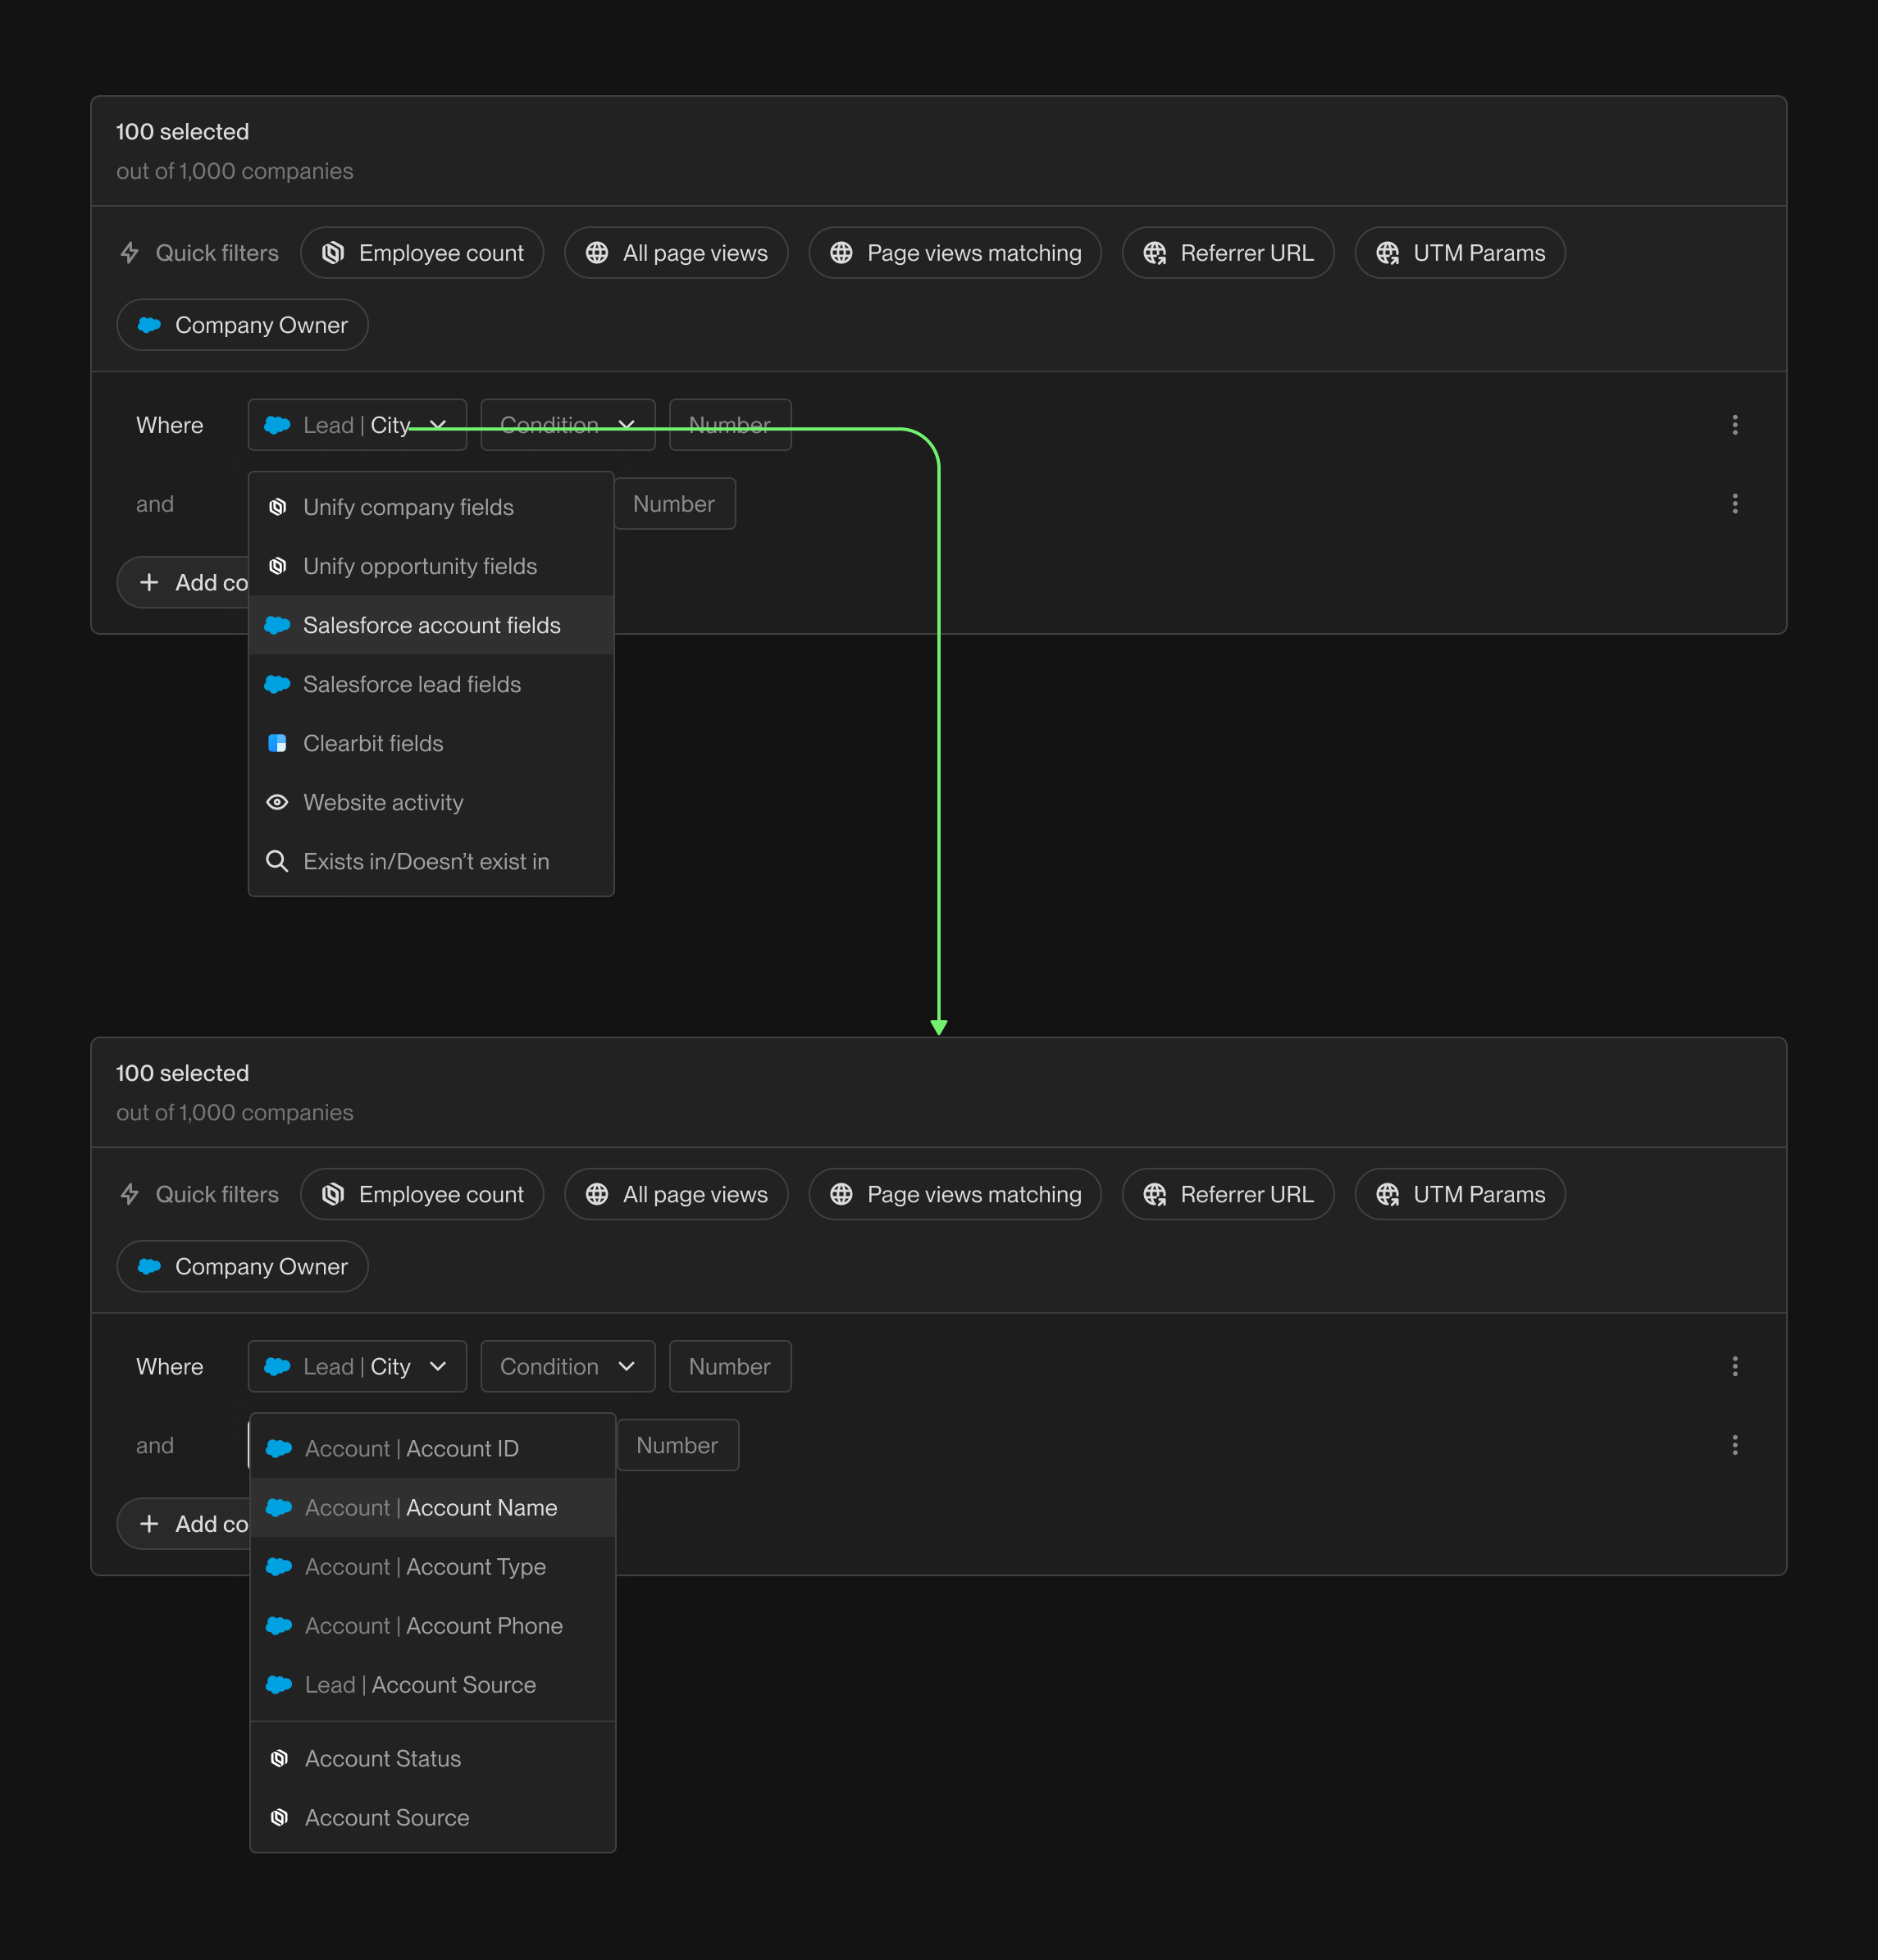Select Lead Account Source option
This screenshot has height=1960, width=1878.
(x=420, y=1685)
